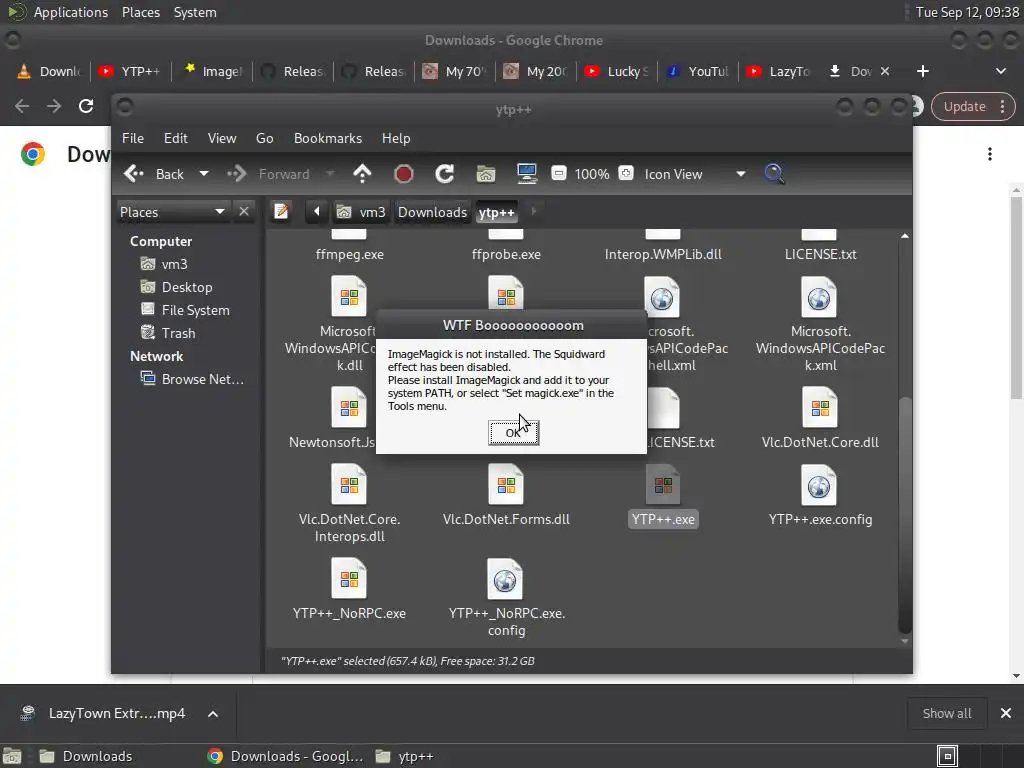
Task: Select Interop.WMPLib.dll file label
Action: [x=663, y=254]
